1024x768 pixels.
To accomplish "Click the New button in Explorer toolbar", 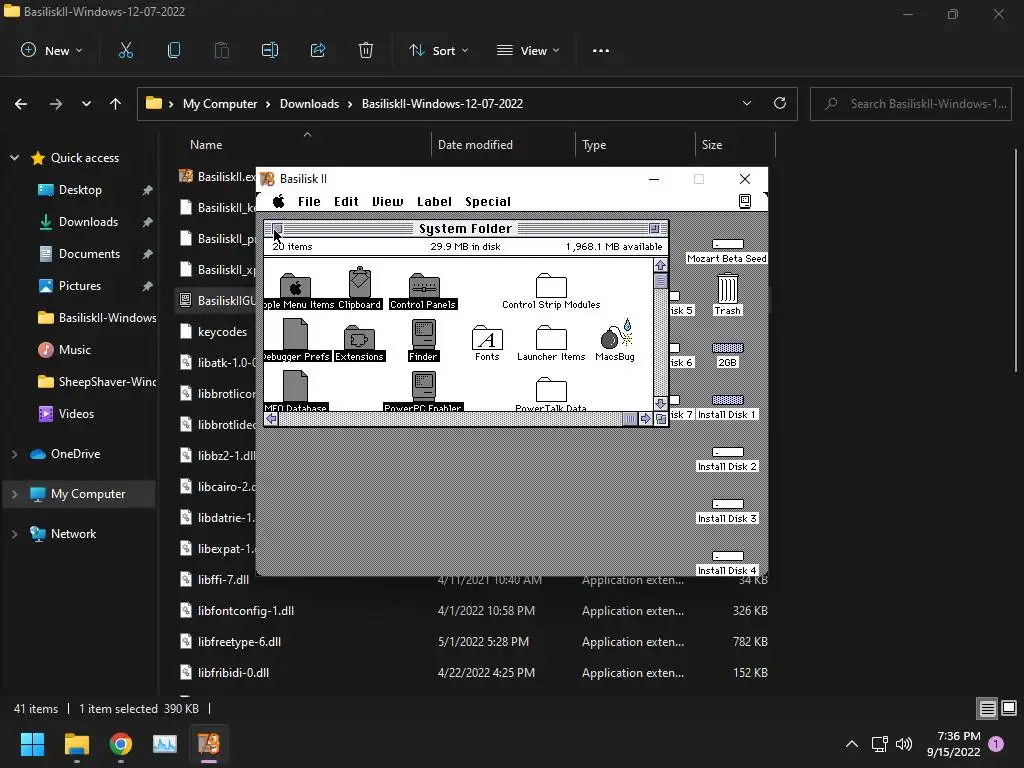I will pos(52,50).
